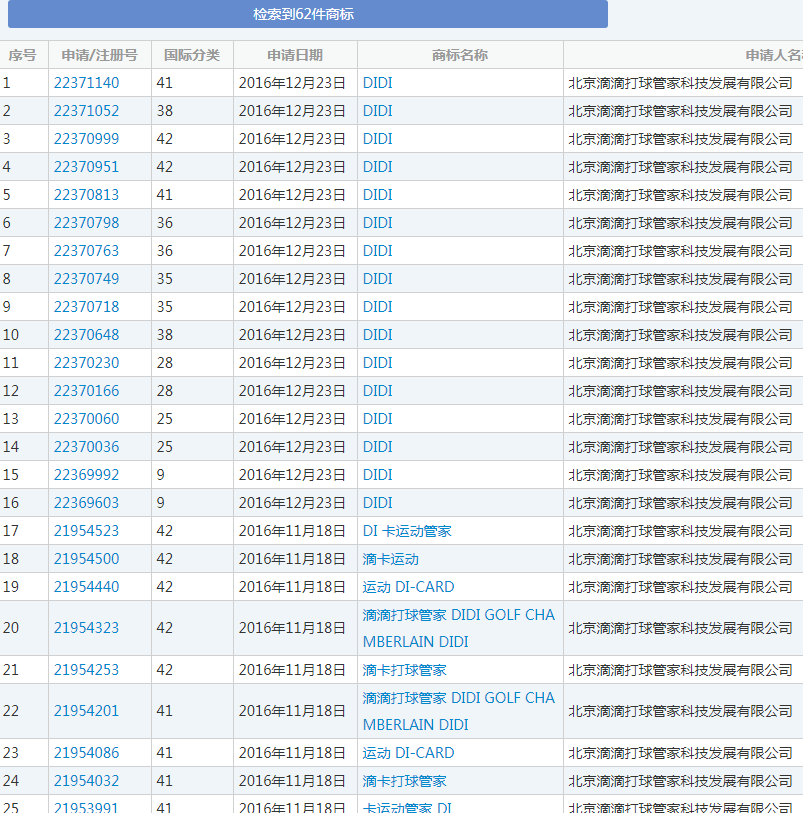This screenshot has width=803, height=813.
Task: Select the class 28 cell in row 11
Action: coord(192,363)
